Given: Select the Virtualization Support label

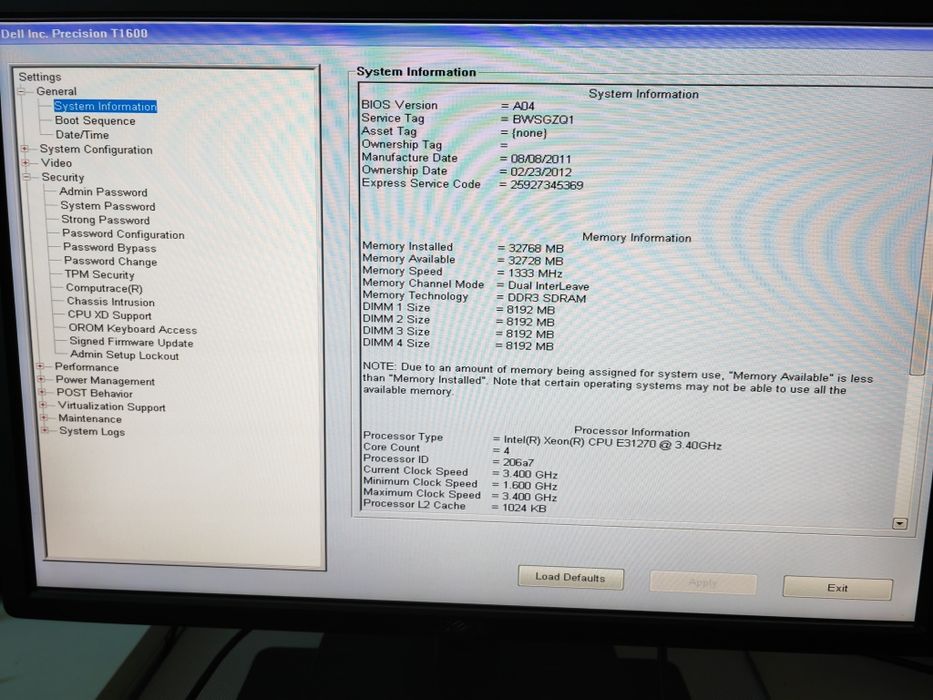Looking at the screenshot, I should coord(112,407).
